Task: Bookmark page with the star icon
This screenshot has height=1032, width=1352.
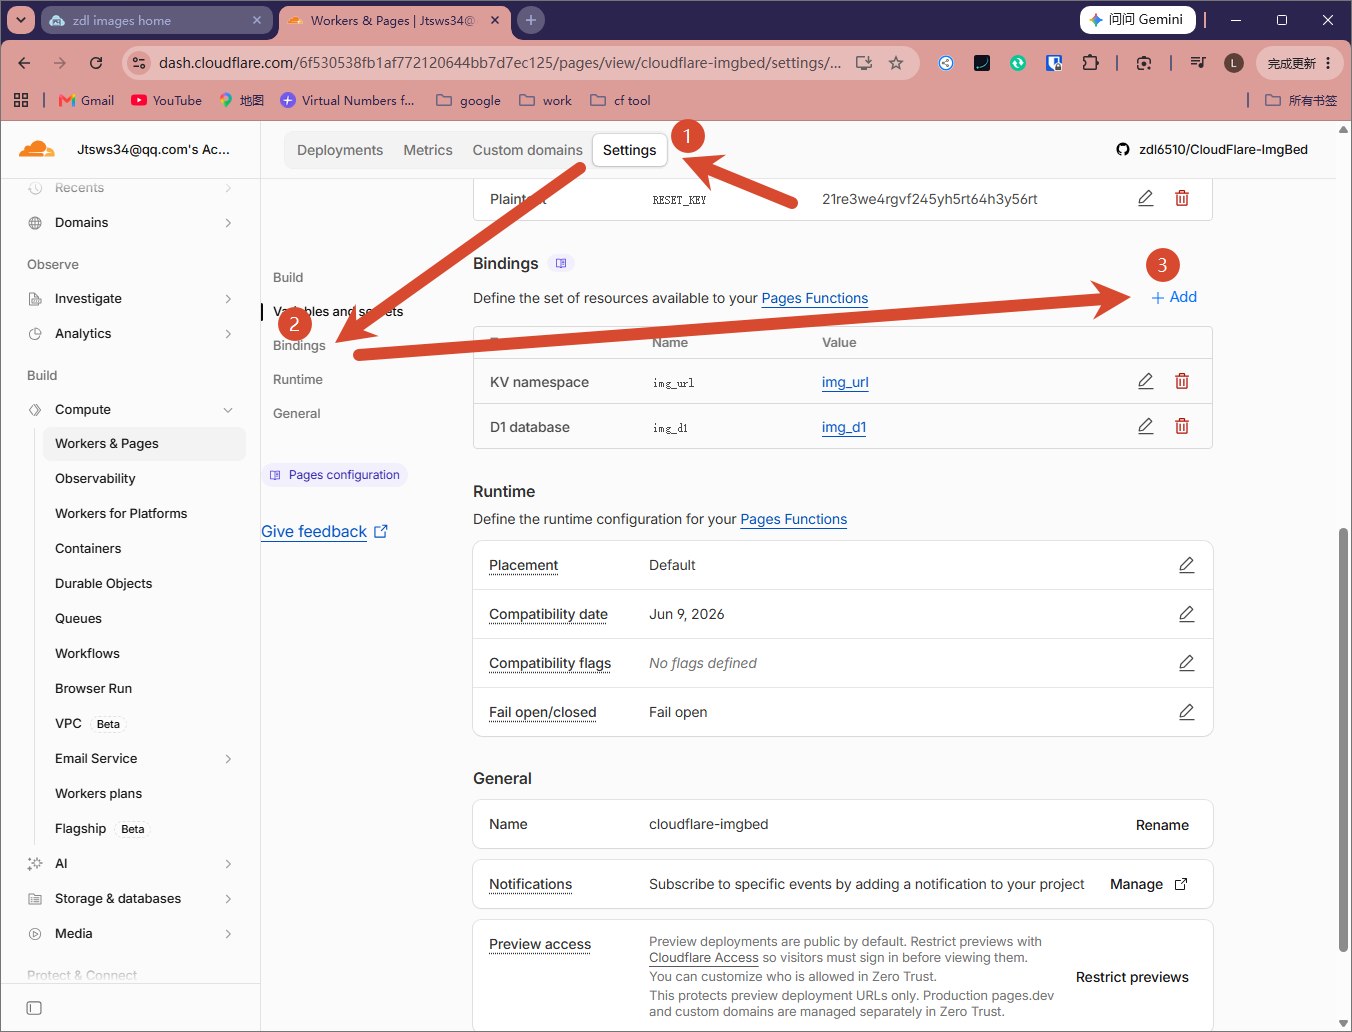Action: tap(896, 63)
